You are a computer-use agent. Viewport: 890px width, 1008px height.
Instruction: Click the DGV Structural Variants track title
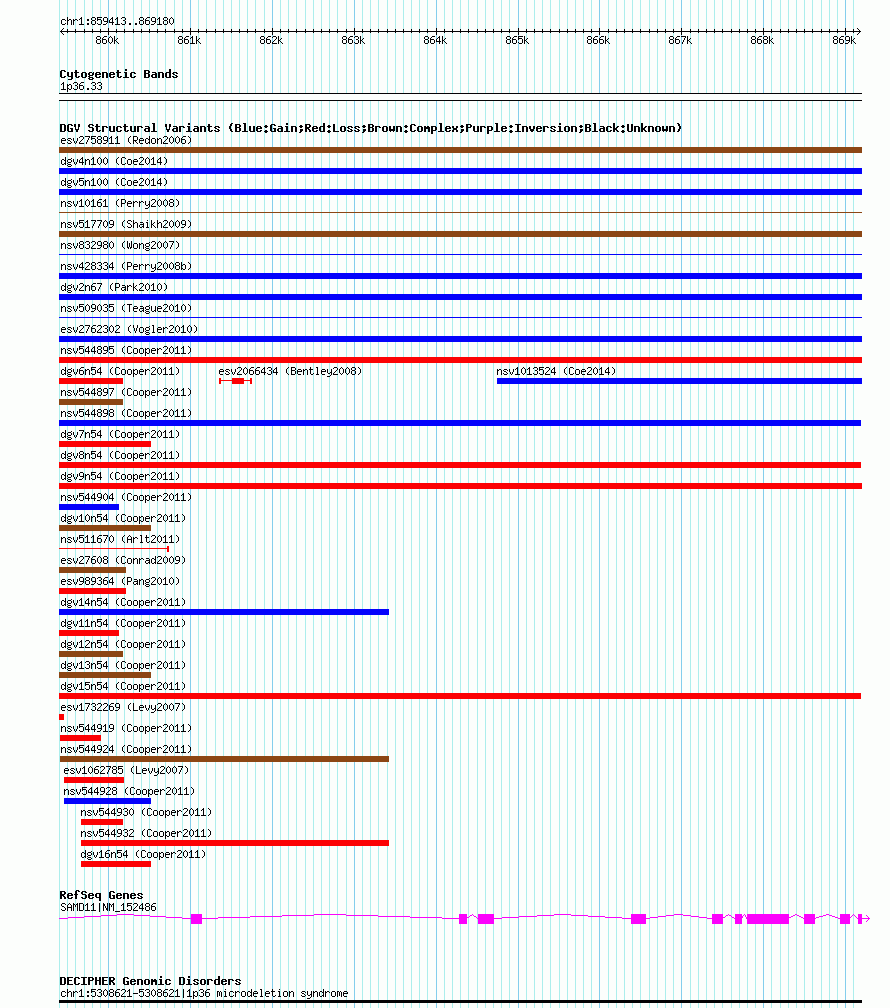[x=370, y=128]
